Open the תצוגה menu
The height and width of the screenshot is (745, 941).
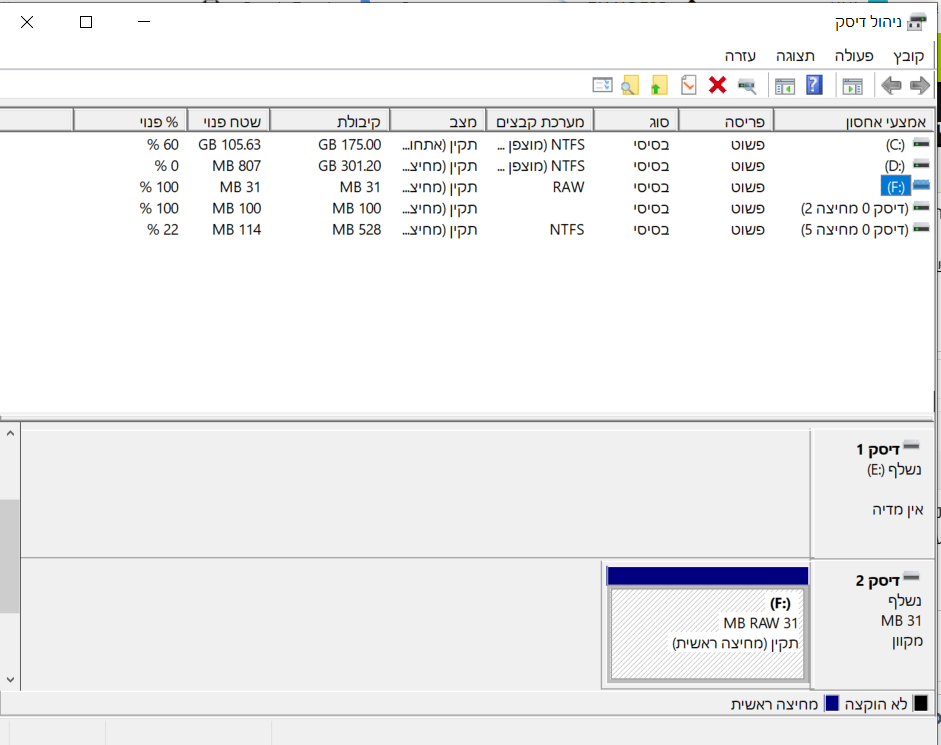coord(795,56)
